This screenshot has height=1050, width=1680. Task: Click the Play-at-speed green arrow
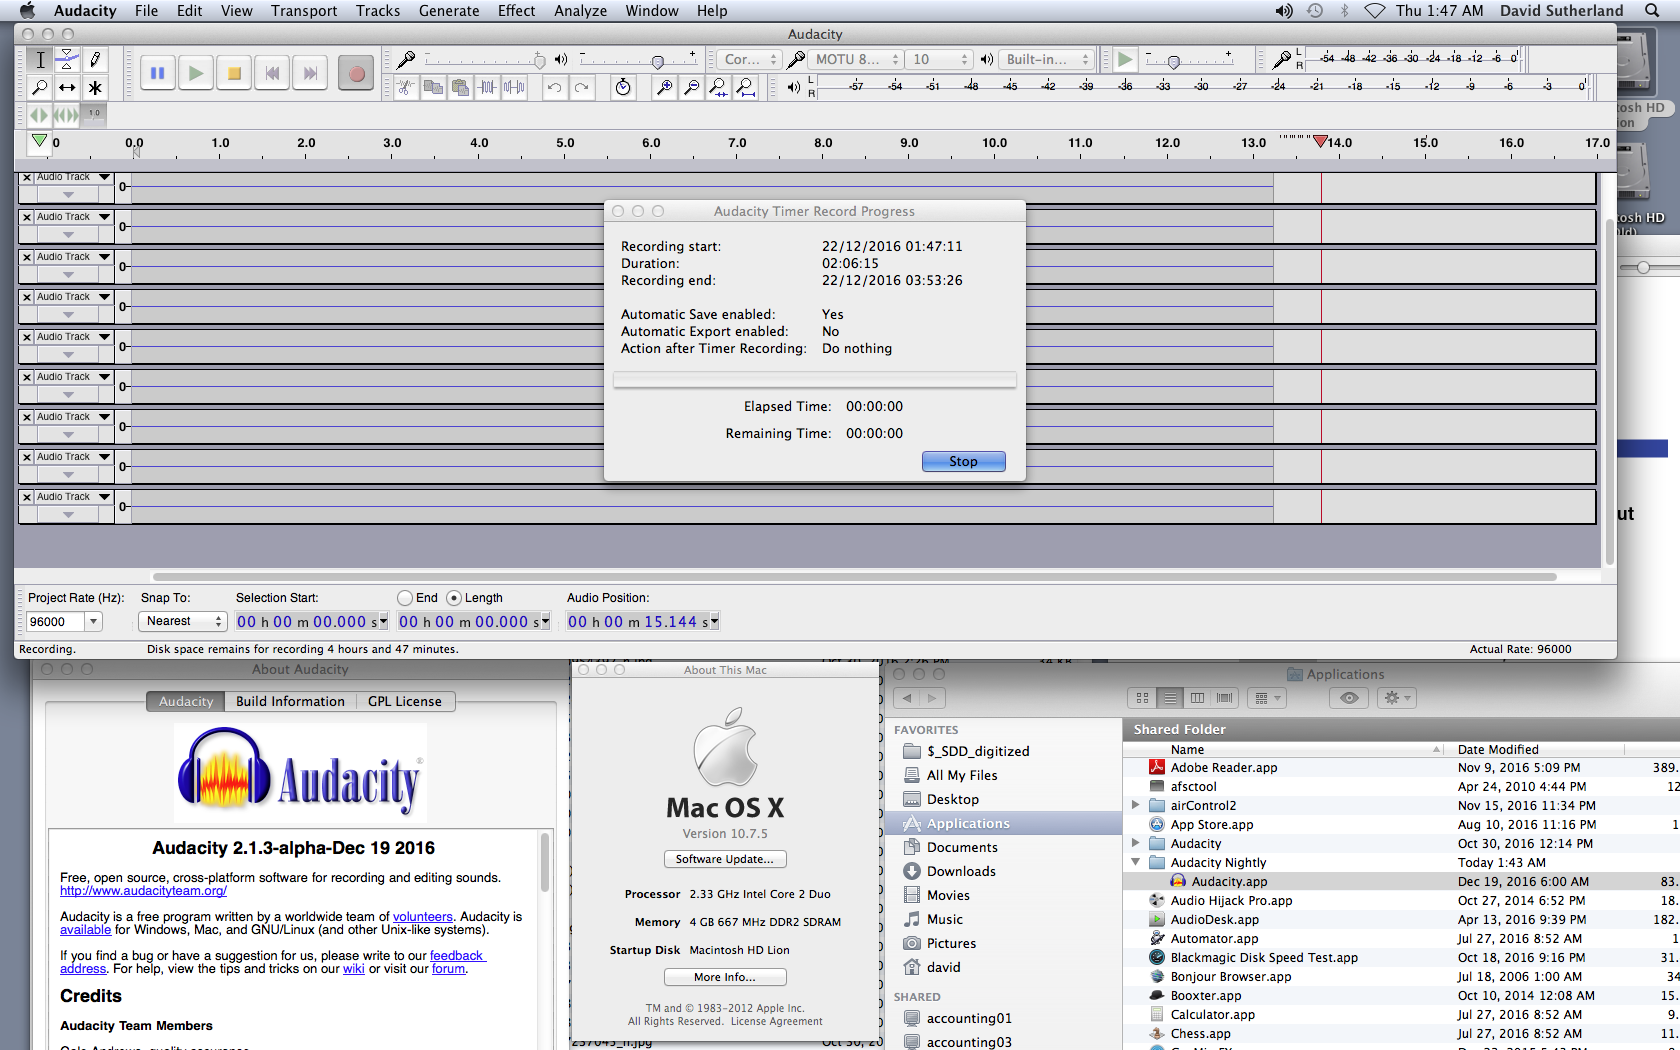click(1125, 60)
